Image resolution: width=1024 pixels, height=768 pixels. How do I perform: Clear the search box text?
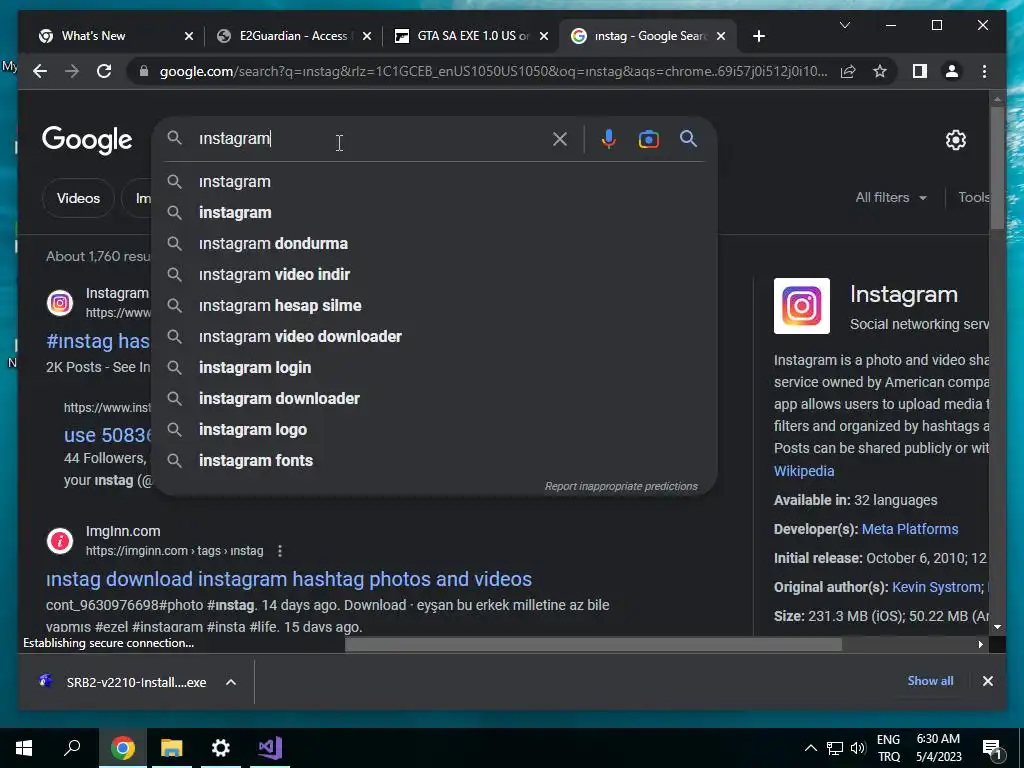(560, 139)
